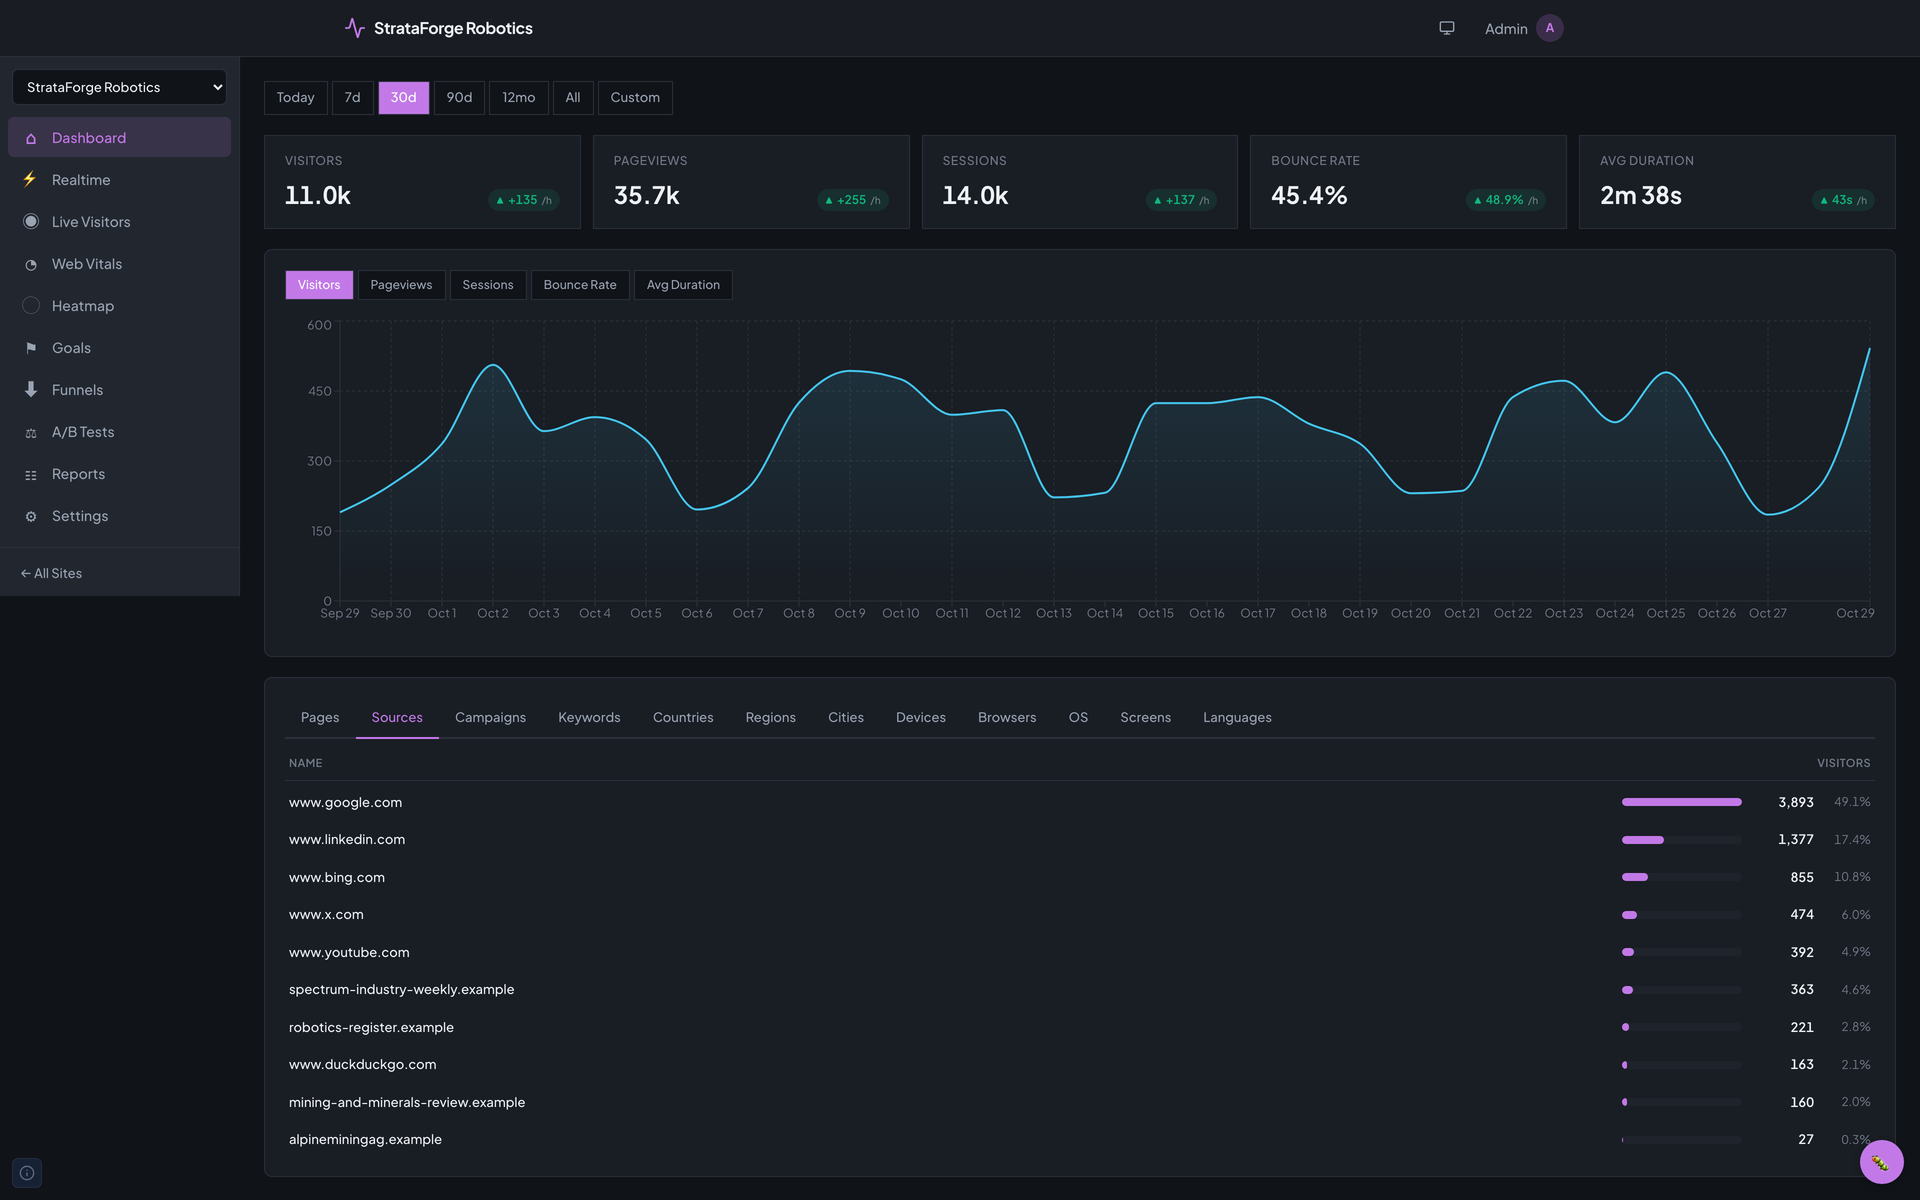Click the VISITORS column header
Image resolution: width=1920 pixels, height=1200 pixels.
[1843, 763]
